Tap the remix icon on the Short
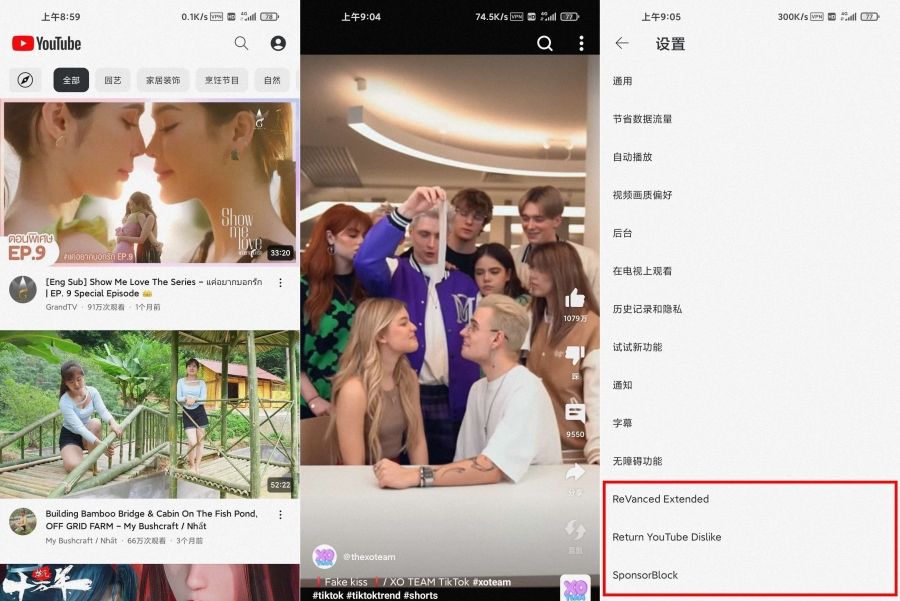This screenshot has width=900, height=601. pyautogui.click(x=575, y=530)
